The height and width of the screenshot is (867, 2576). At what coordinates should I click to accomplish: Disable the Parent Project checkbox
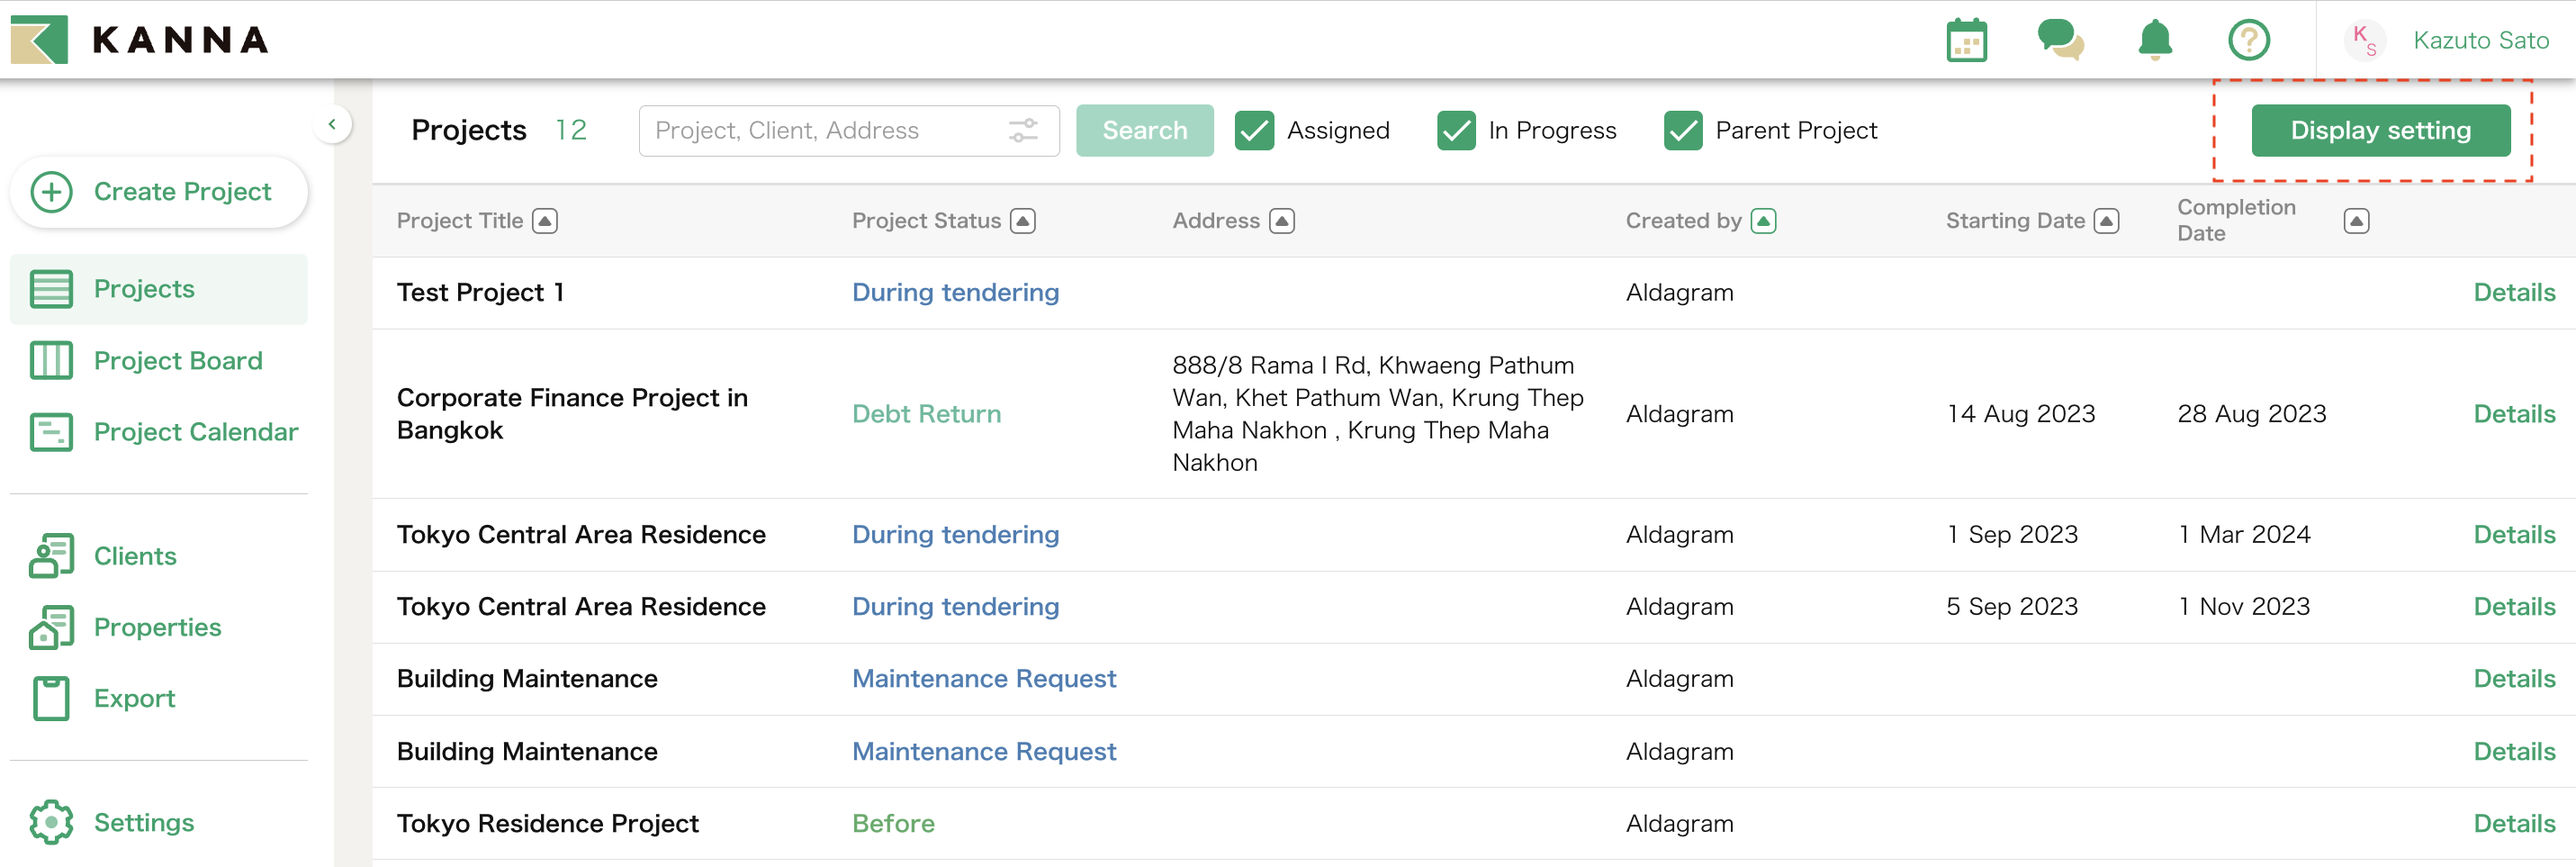pyautogui.click(x=1683, y=131)
